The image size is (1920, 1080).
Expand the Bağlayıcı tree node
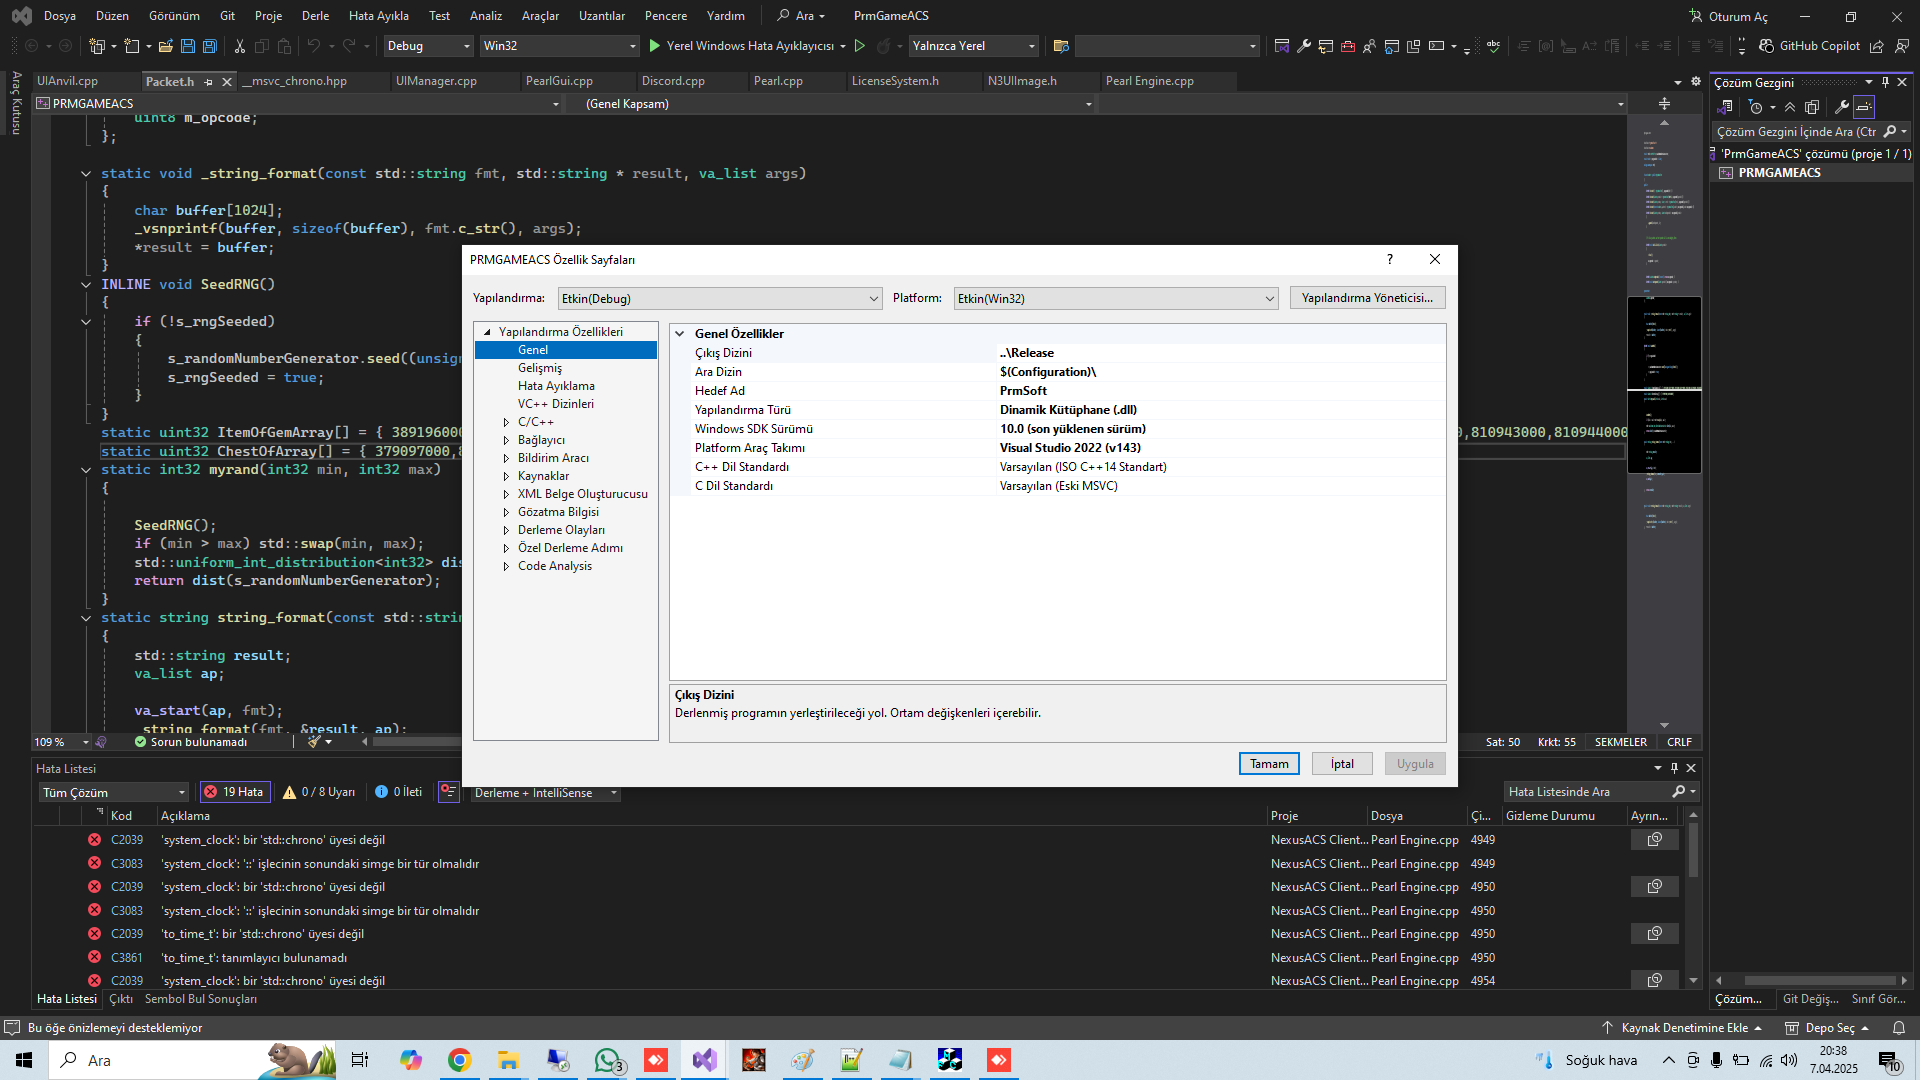(x=506, y=440)
